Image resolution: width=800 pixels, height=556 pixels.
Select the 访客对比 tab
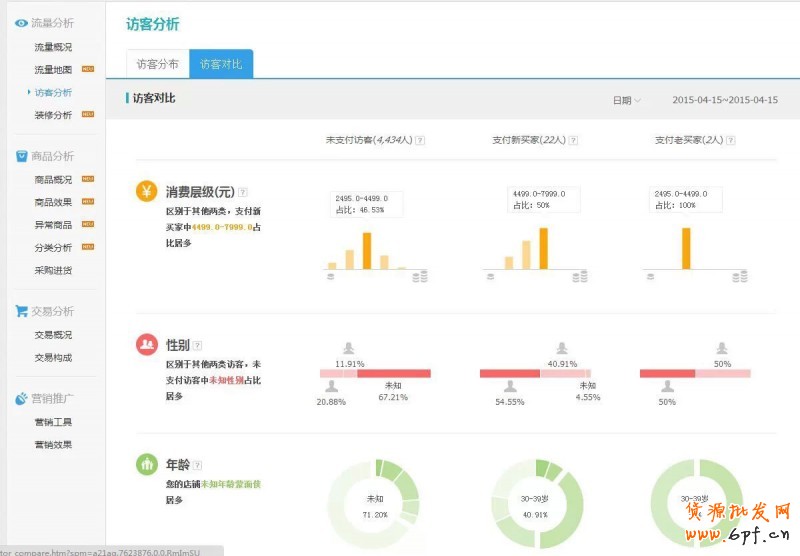221,64
